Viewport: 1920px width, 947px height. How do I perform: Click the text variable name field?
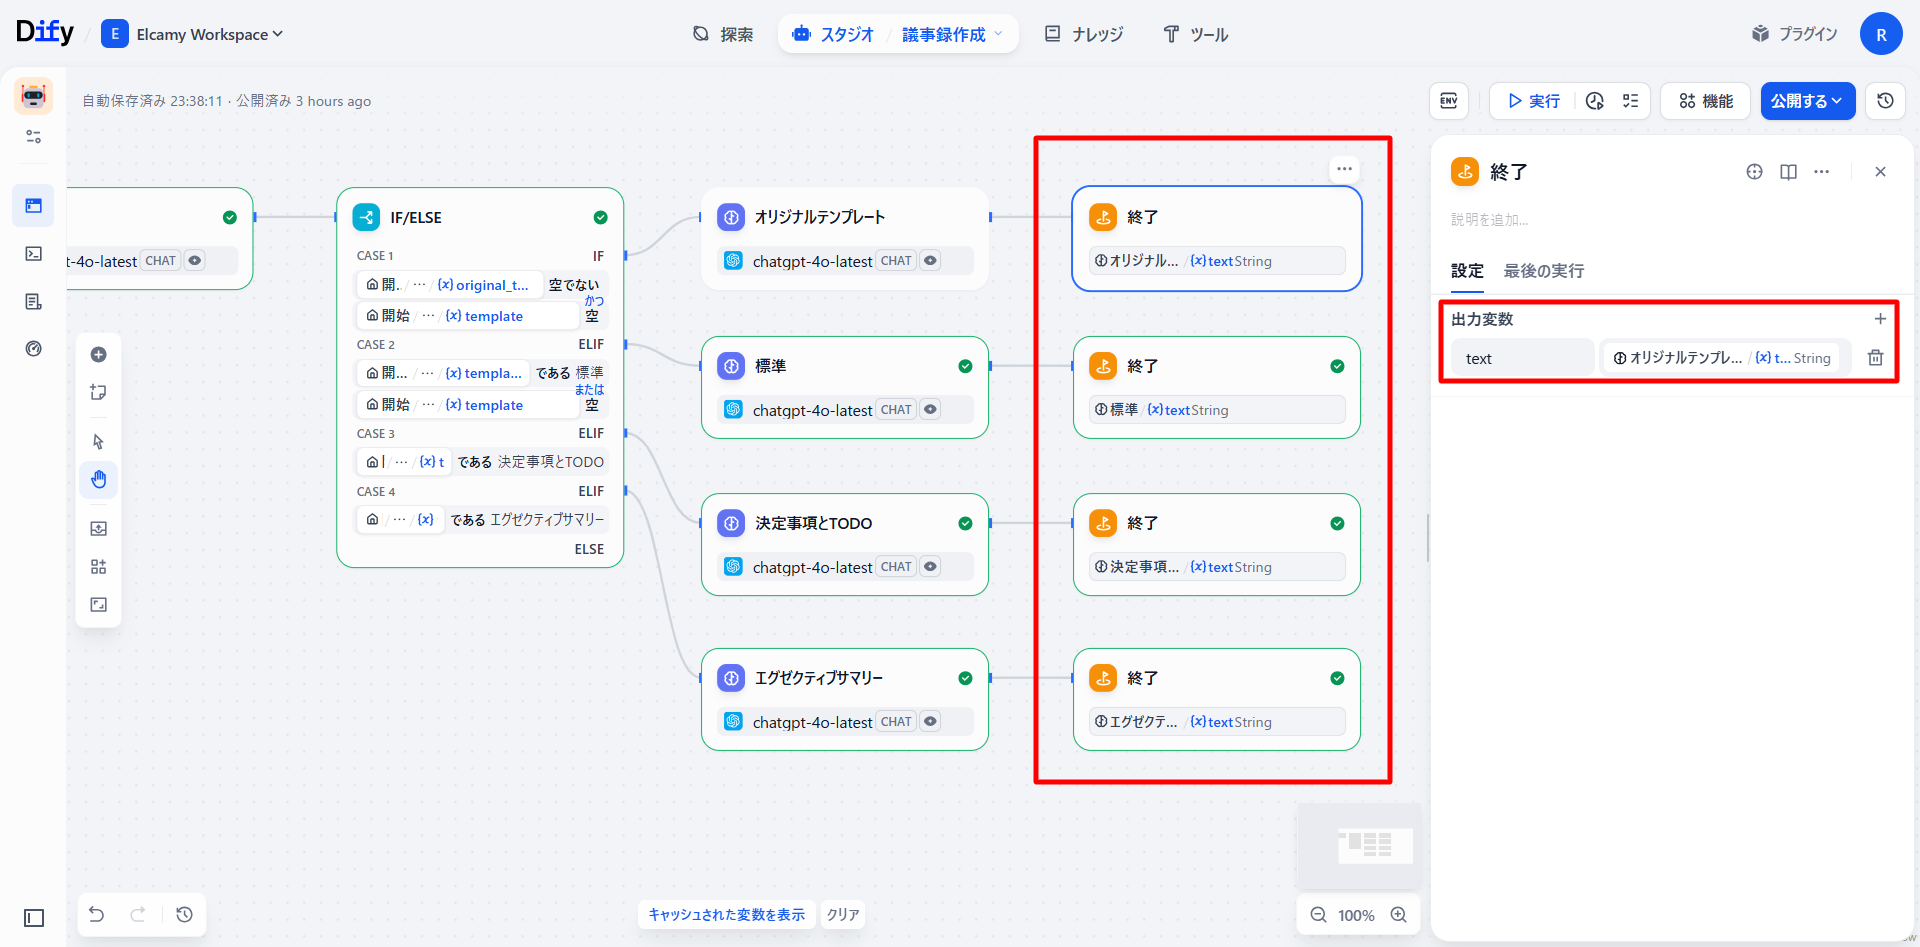pyautogui.click(x=1521, y=358)
